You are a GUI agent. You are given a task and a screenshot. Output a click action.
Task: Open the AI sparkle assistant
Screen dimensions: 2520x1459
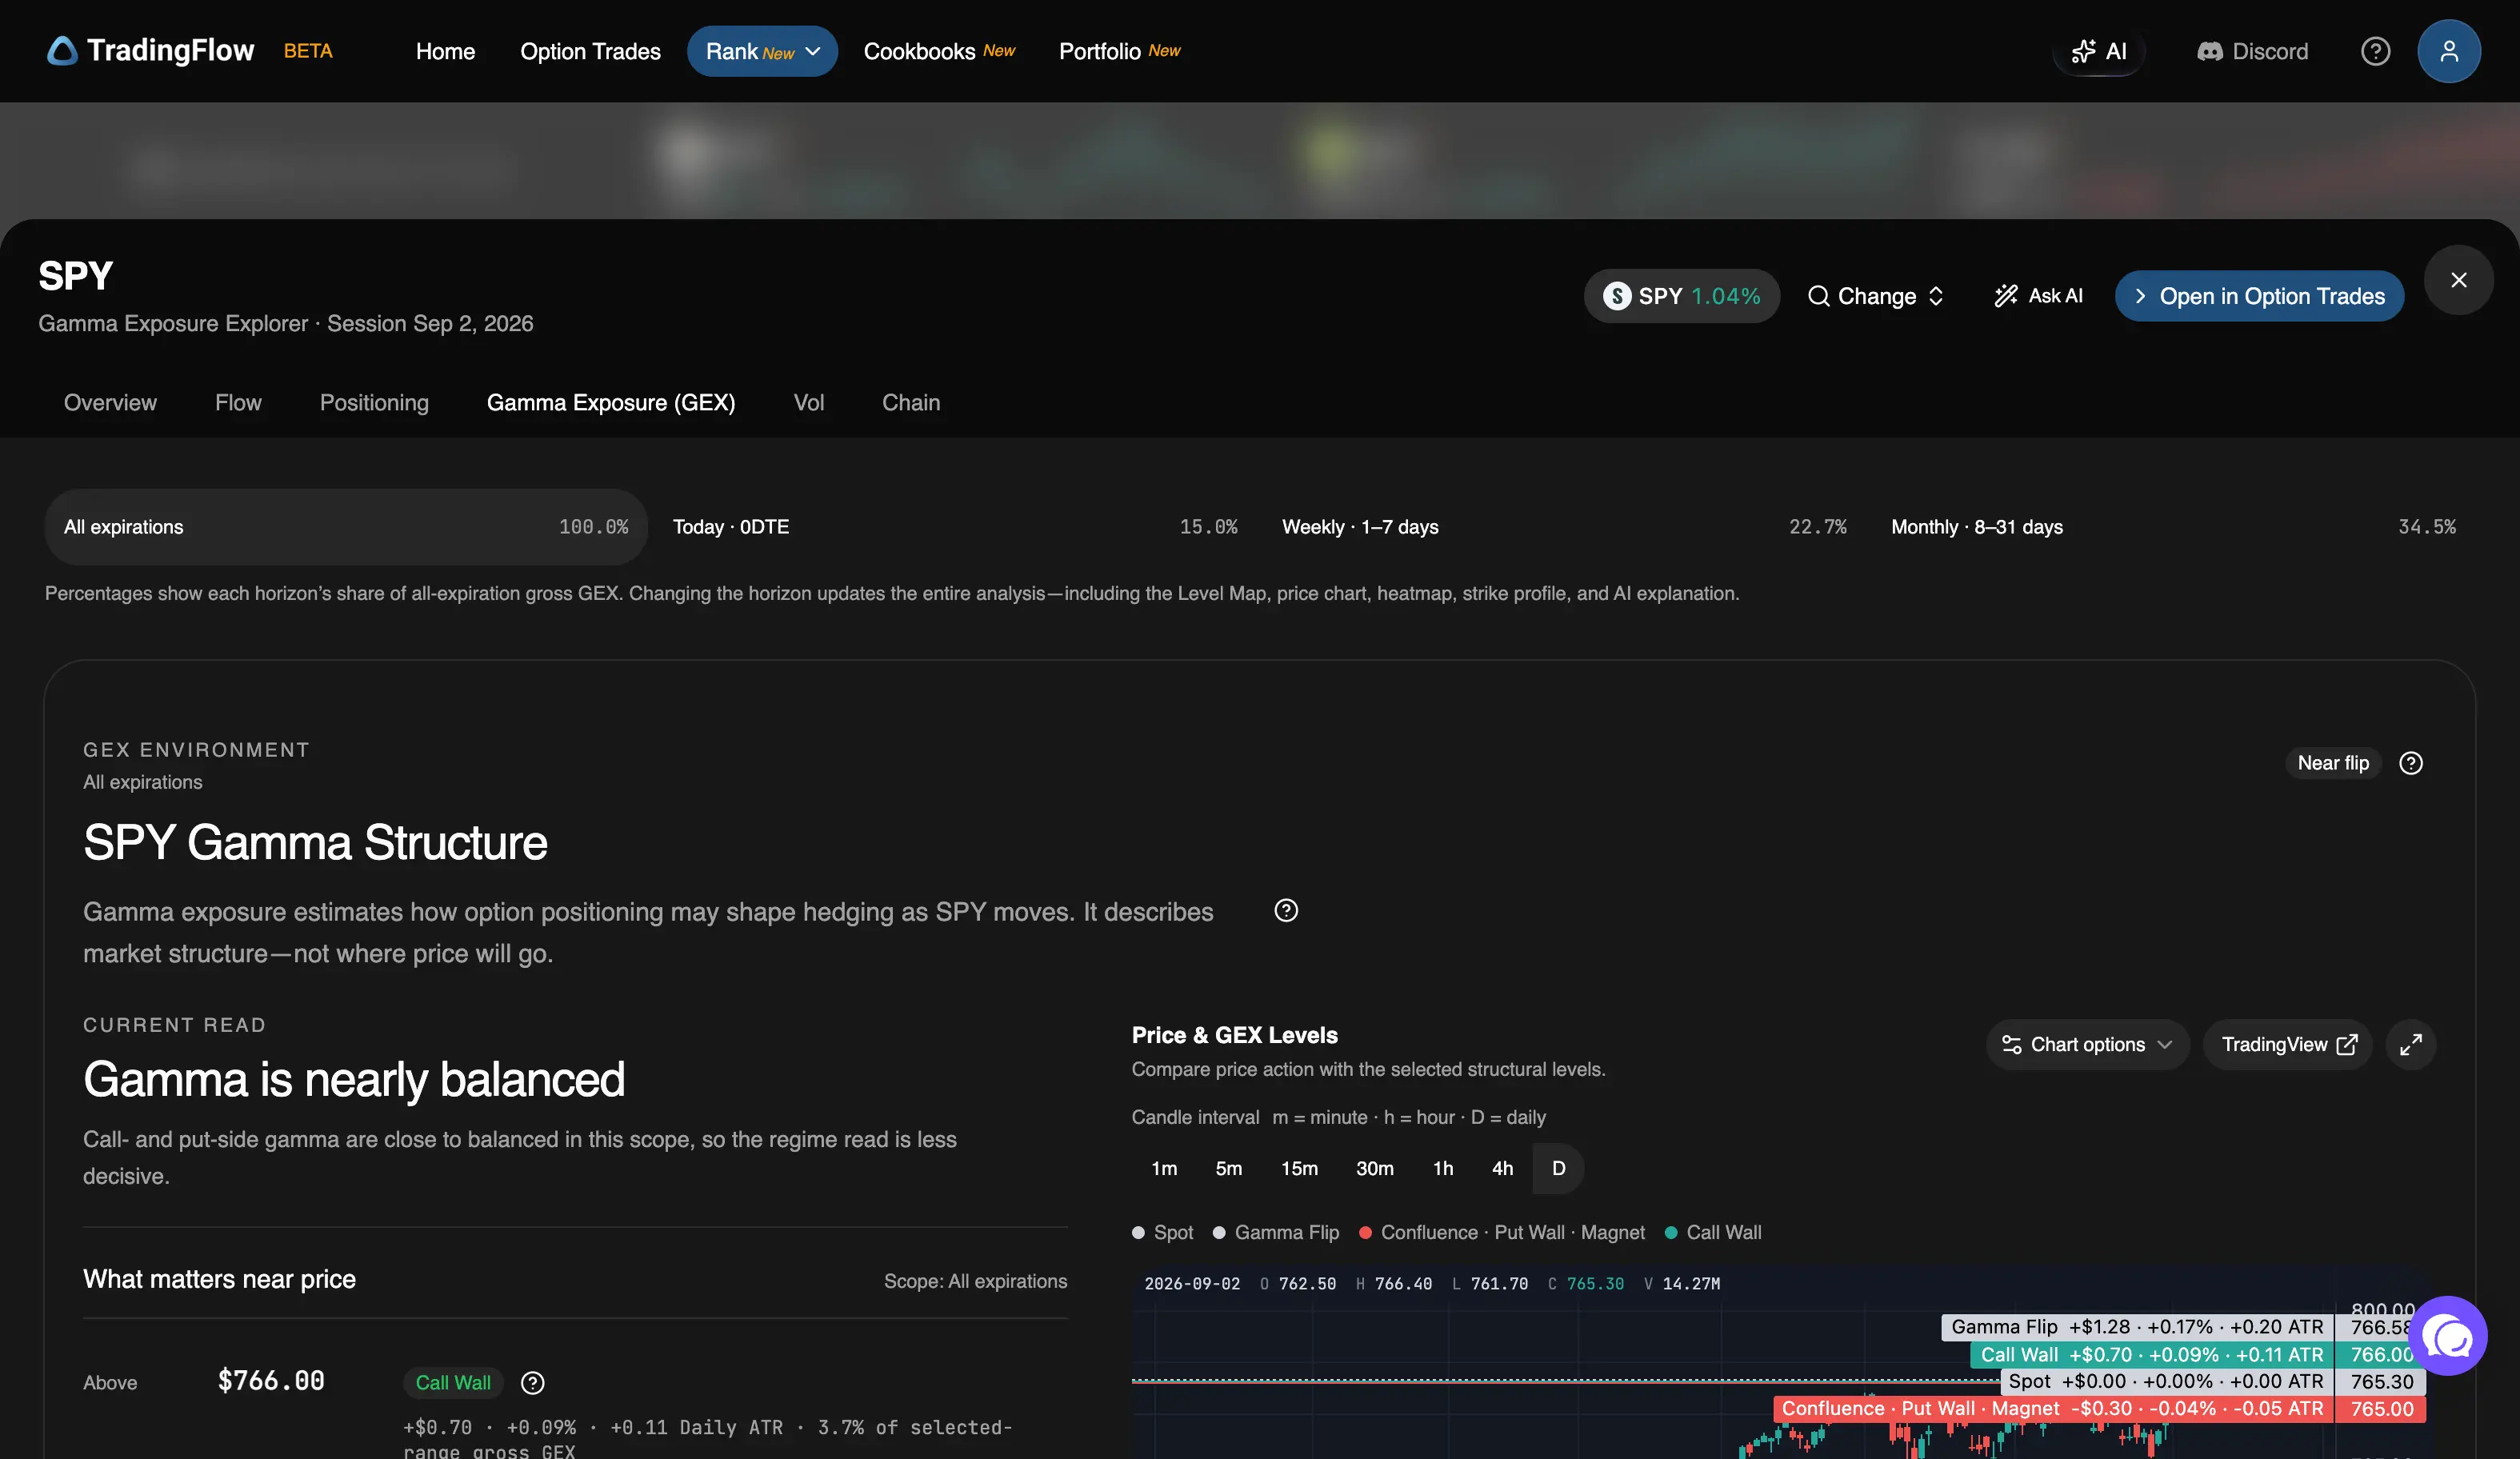pyautogui.click(x=2098, y=51)
